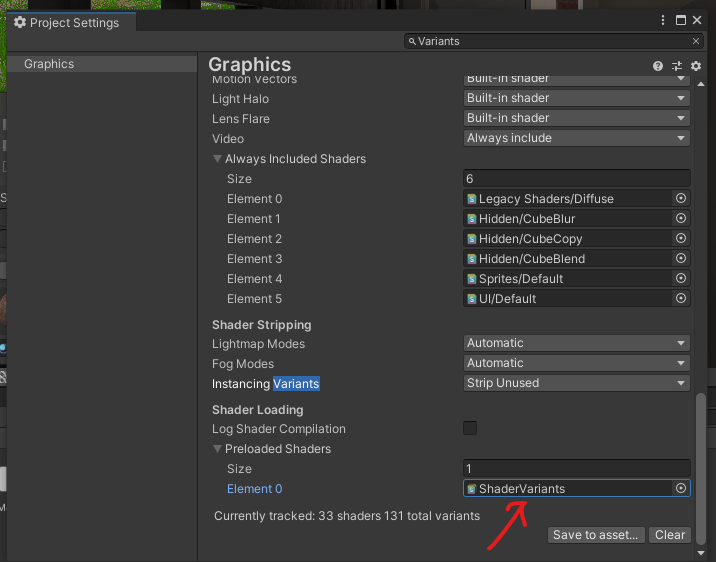716x562 pixels.
Task: Click the Graphics presets slider icon
Action: 677,66
